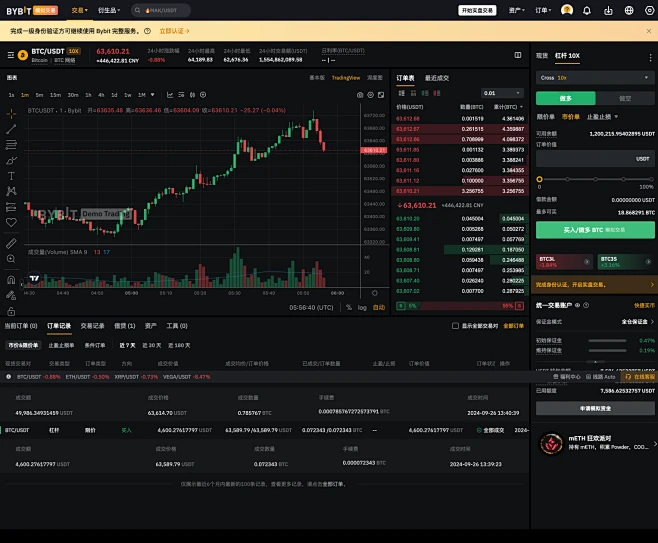Toggle lock all drawings padlock icon
Viewport: 658px width, 543px height.
tap(11, 311)
